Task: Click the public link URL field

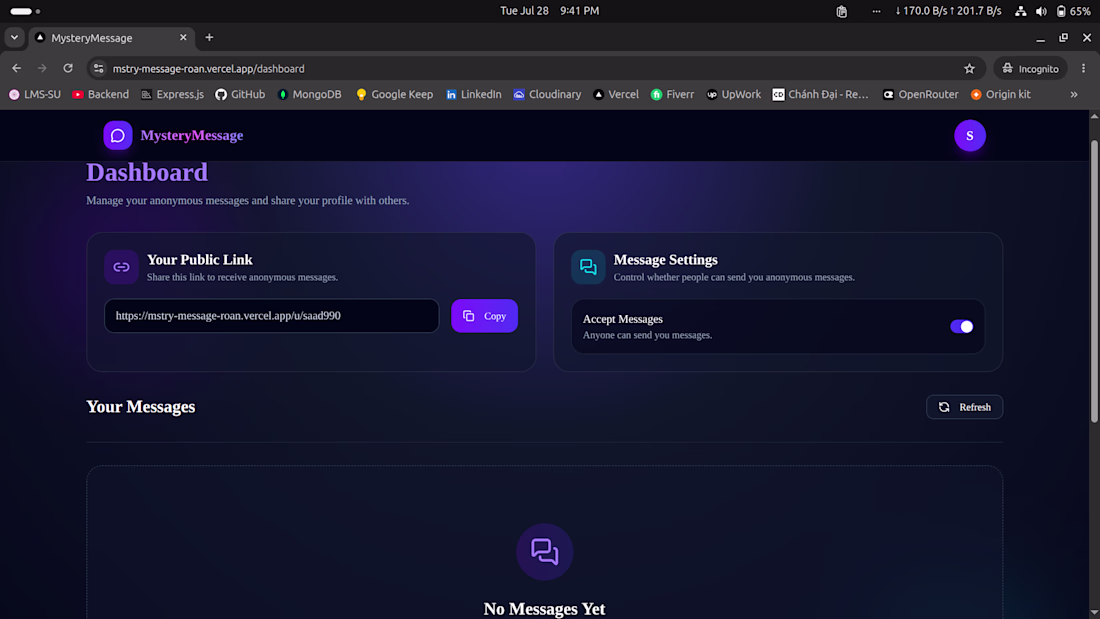Action: point(271,316)
